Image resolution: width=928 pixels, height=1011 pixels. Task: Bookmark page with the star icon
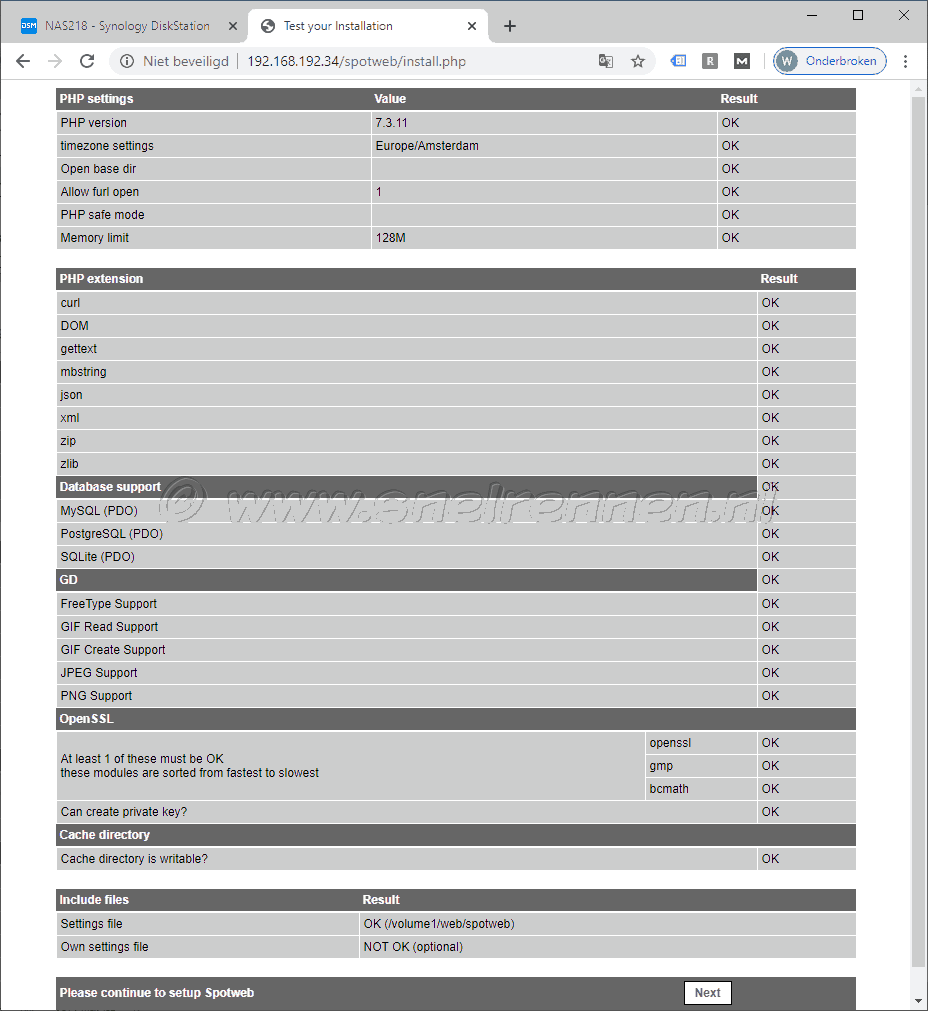638,61
